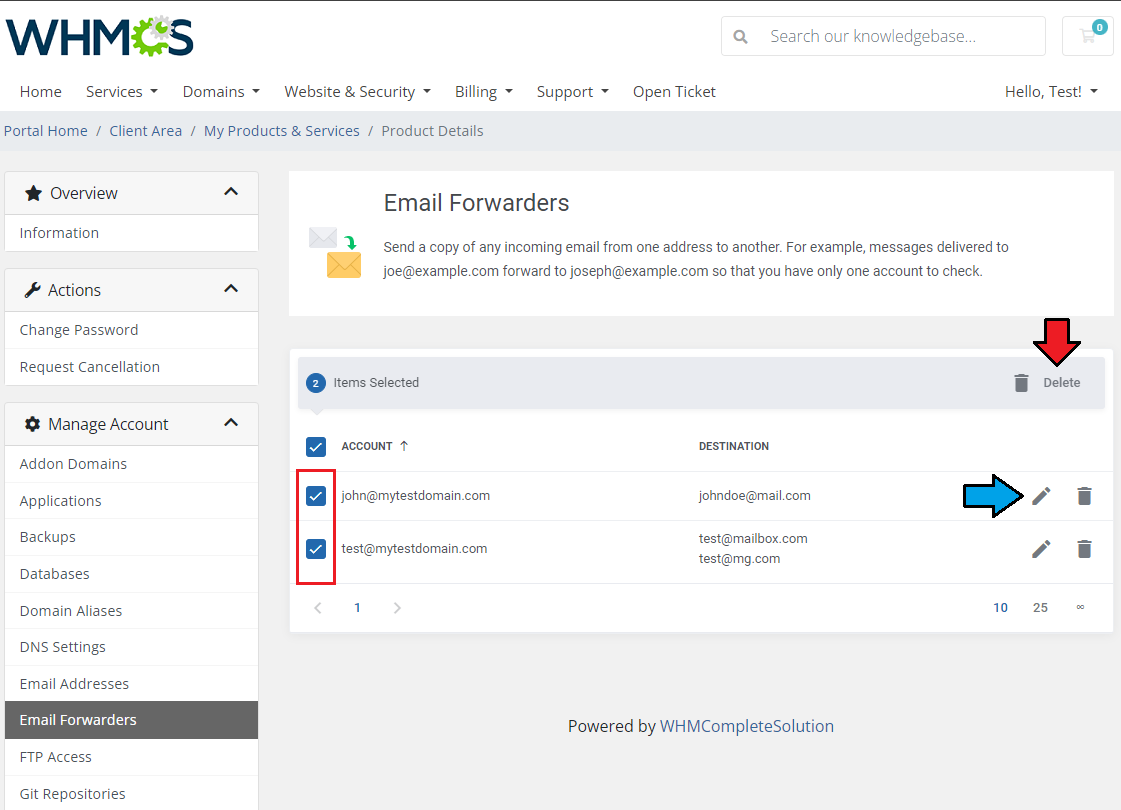Open Information in sidebar
This screenshot has height=810, width=1121.
click(x=132, y=233)
